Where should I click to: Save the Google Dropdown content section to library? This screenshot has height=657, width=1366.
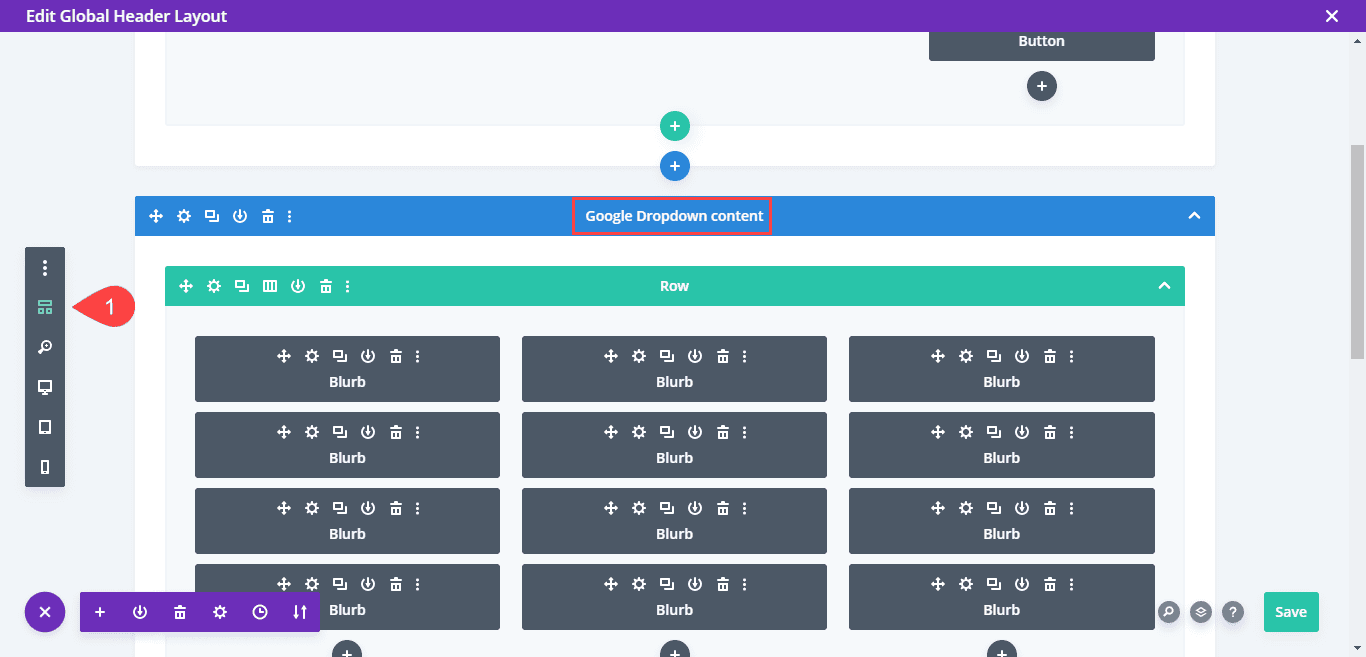click(240, 216)
